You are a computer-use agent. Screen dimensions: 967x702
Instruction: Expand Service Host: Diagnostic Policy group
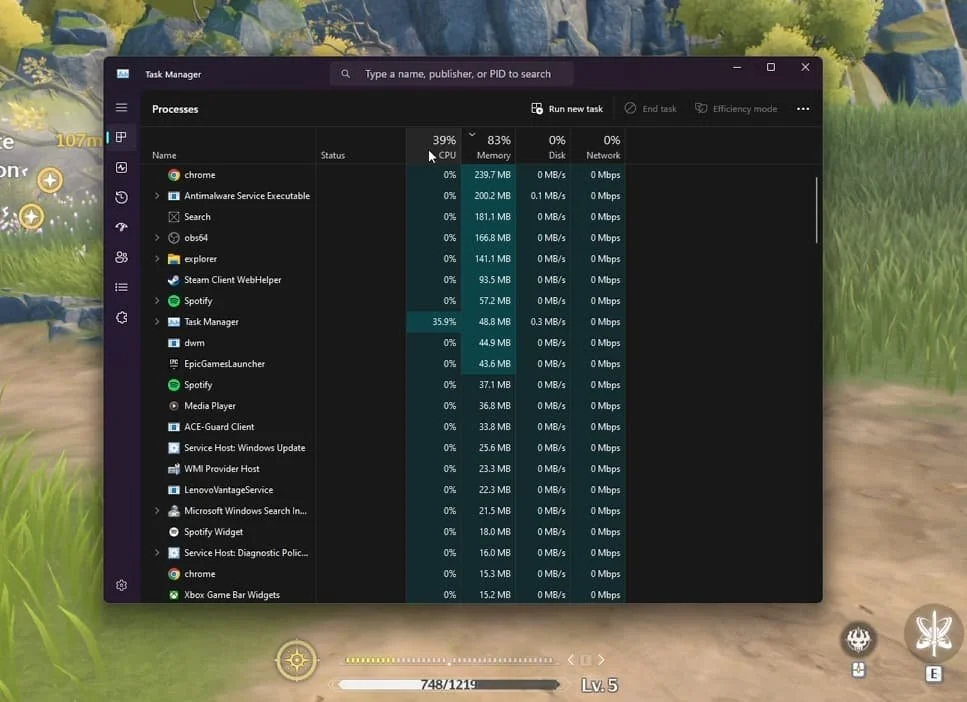click(157, 553)
